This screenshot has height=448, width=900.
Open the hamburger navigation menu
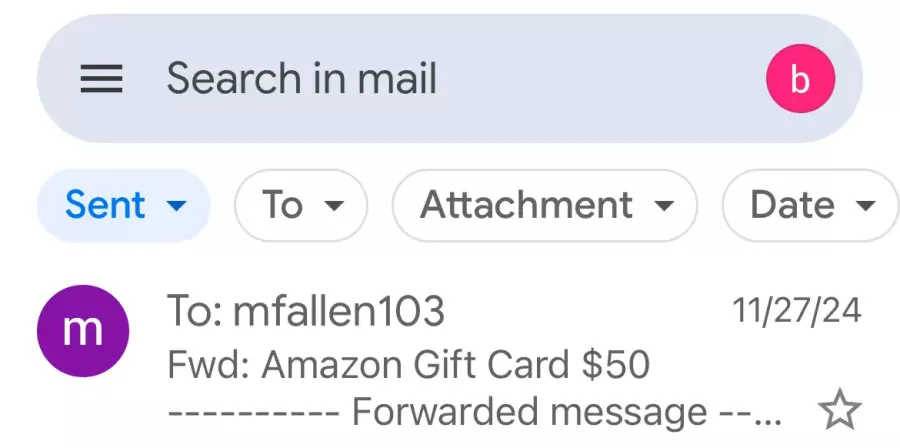tap(101, 79)
